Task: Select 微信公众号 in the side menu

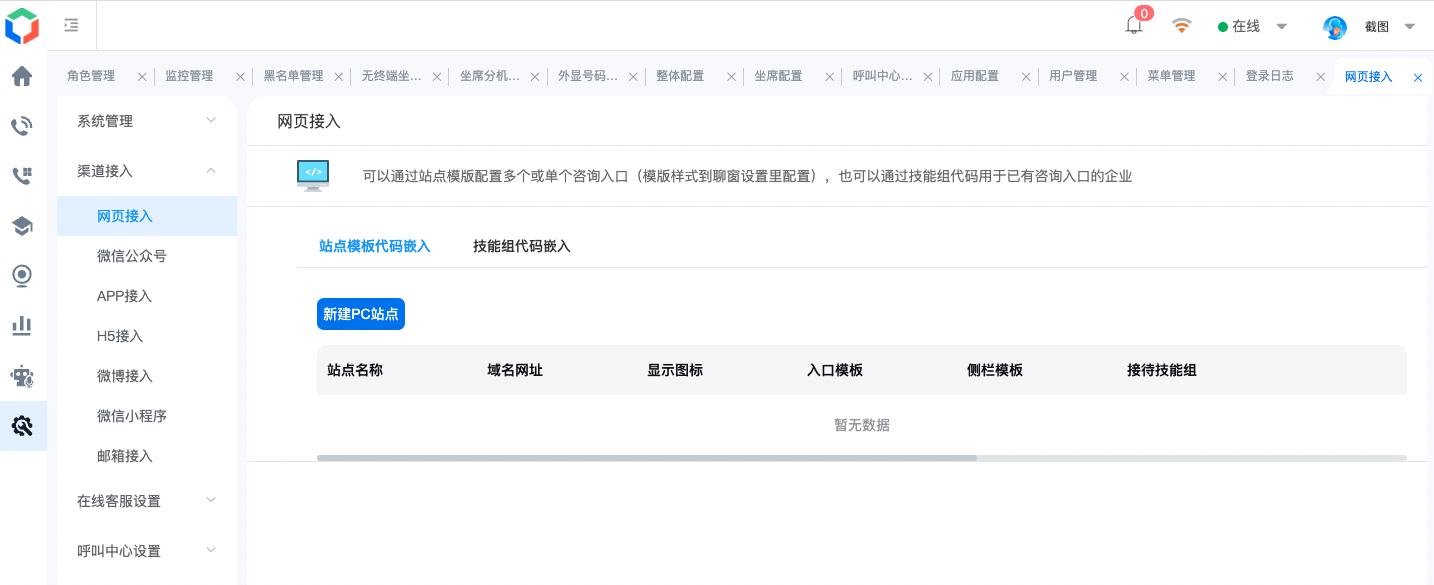Action: (x=147, y=256)
